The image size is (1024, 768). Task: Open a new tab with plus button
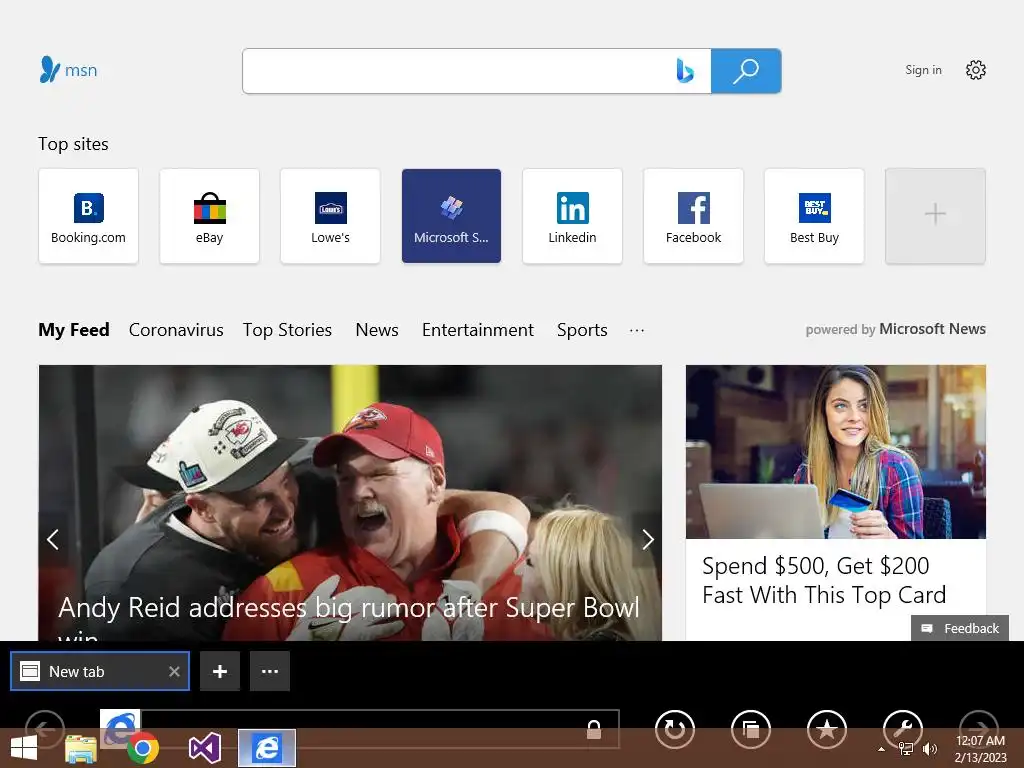click(220, 671)
